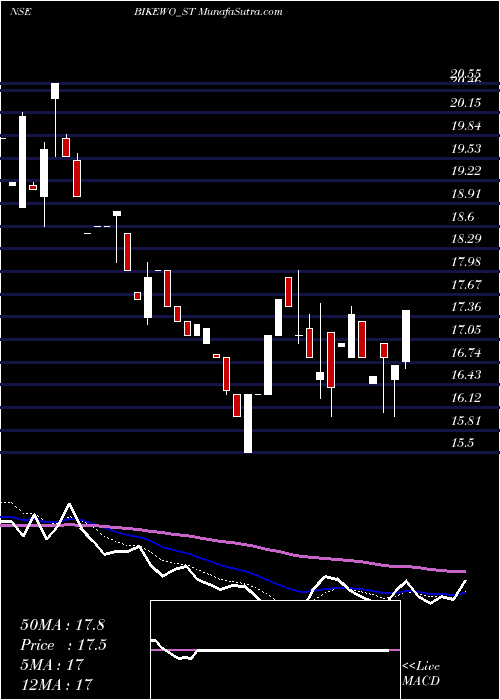The image size is (500, 700).
Task: Click the NSE exchange label
Action: tap(21, 12)
